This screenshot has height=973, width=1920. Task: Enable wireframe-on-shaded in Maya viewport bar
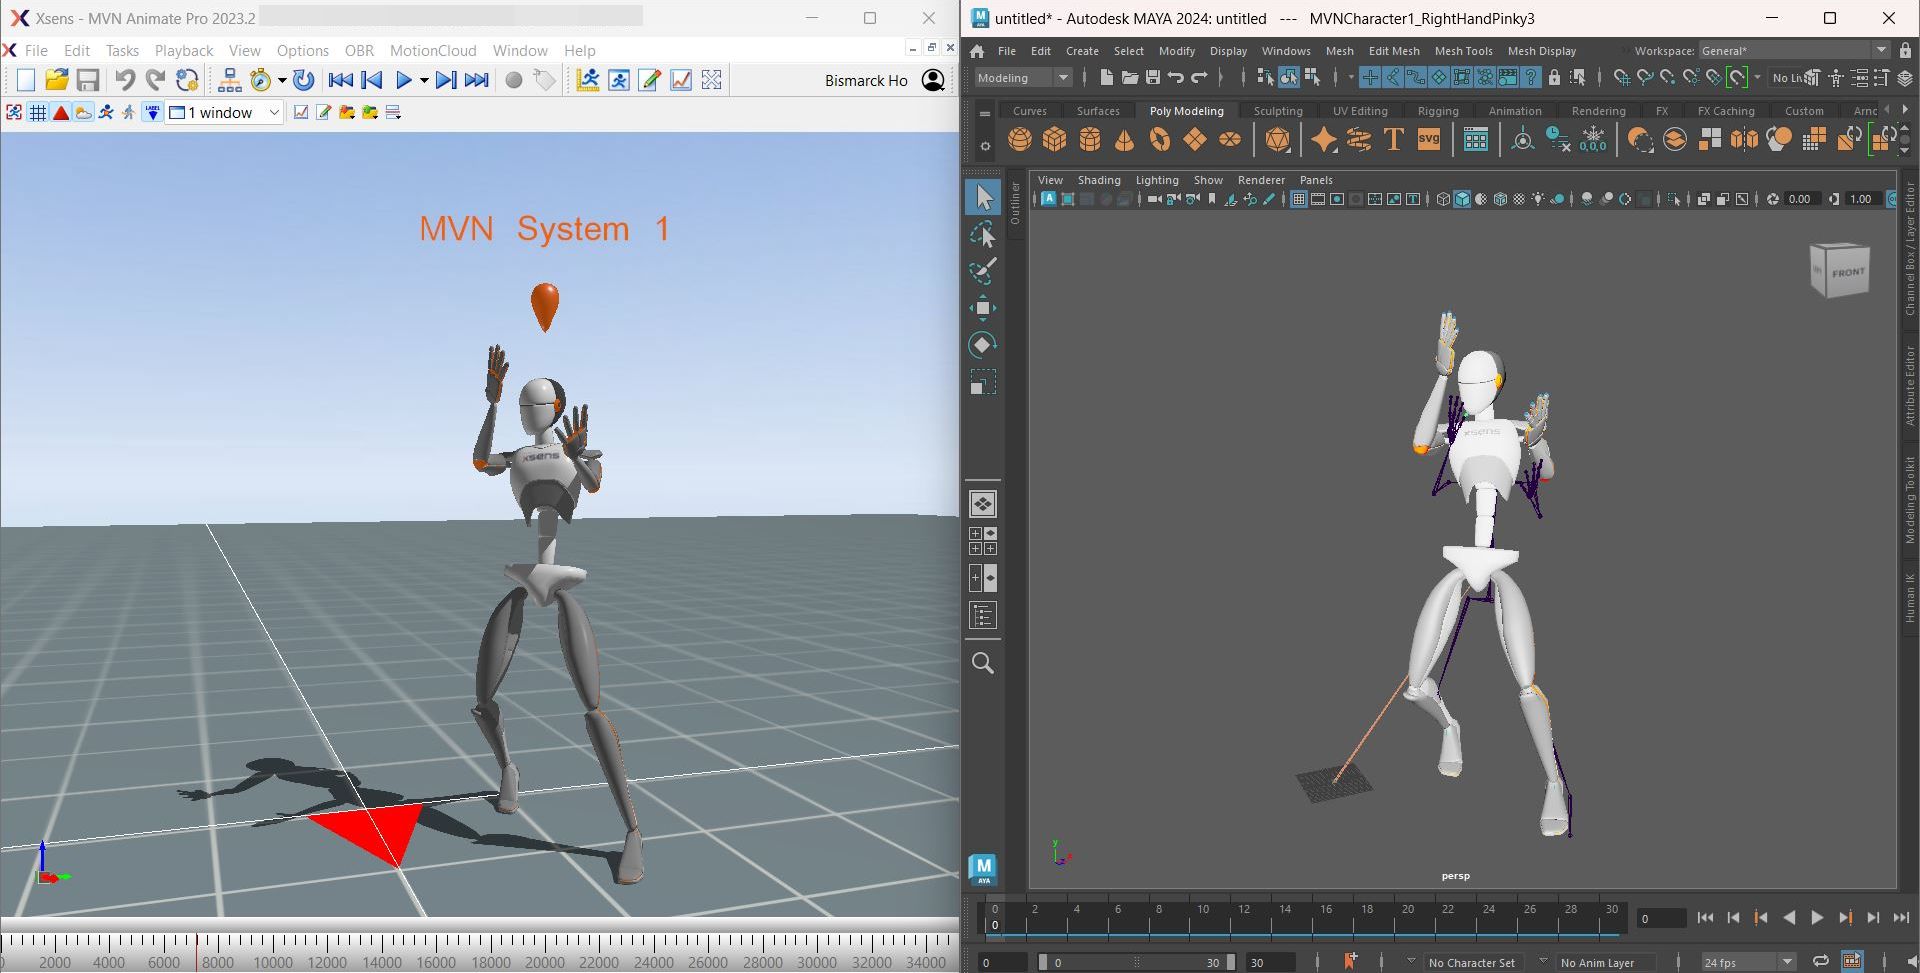(1499, 199)
